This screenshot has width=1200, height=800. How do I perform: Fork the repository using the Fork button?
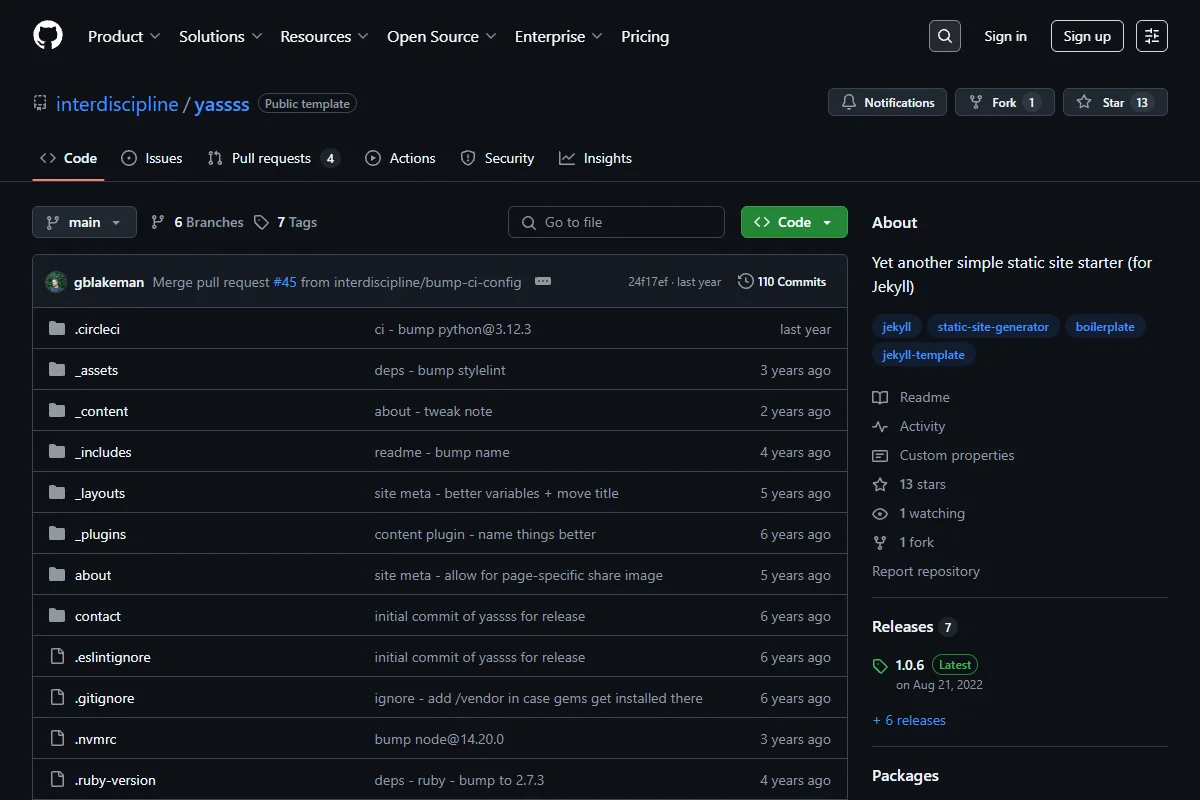(1004, 102)
